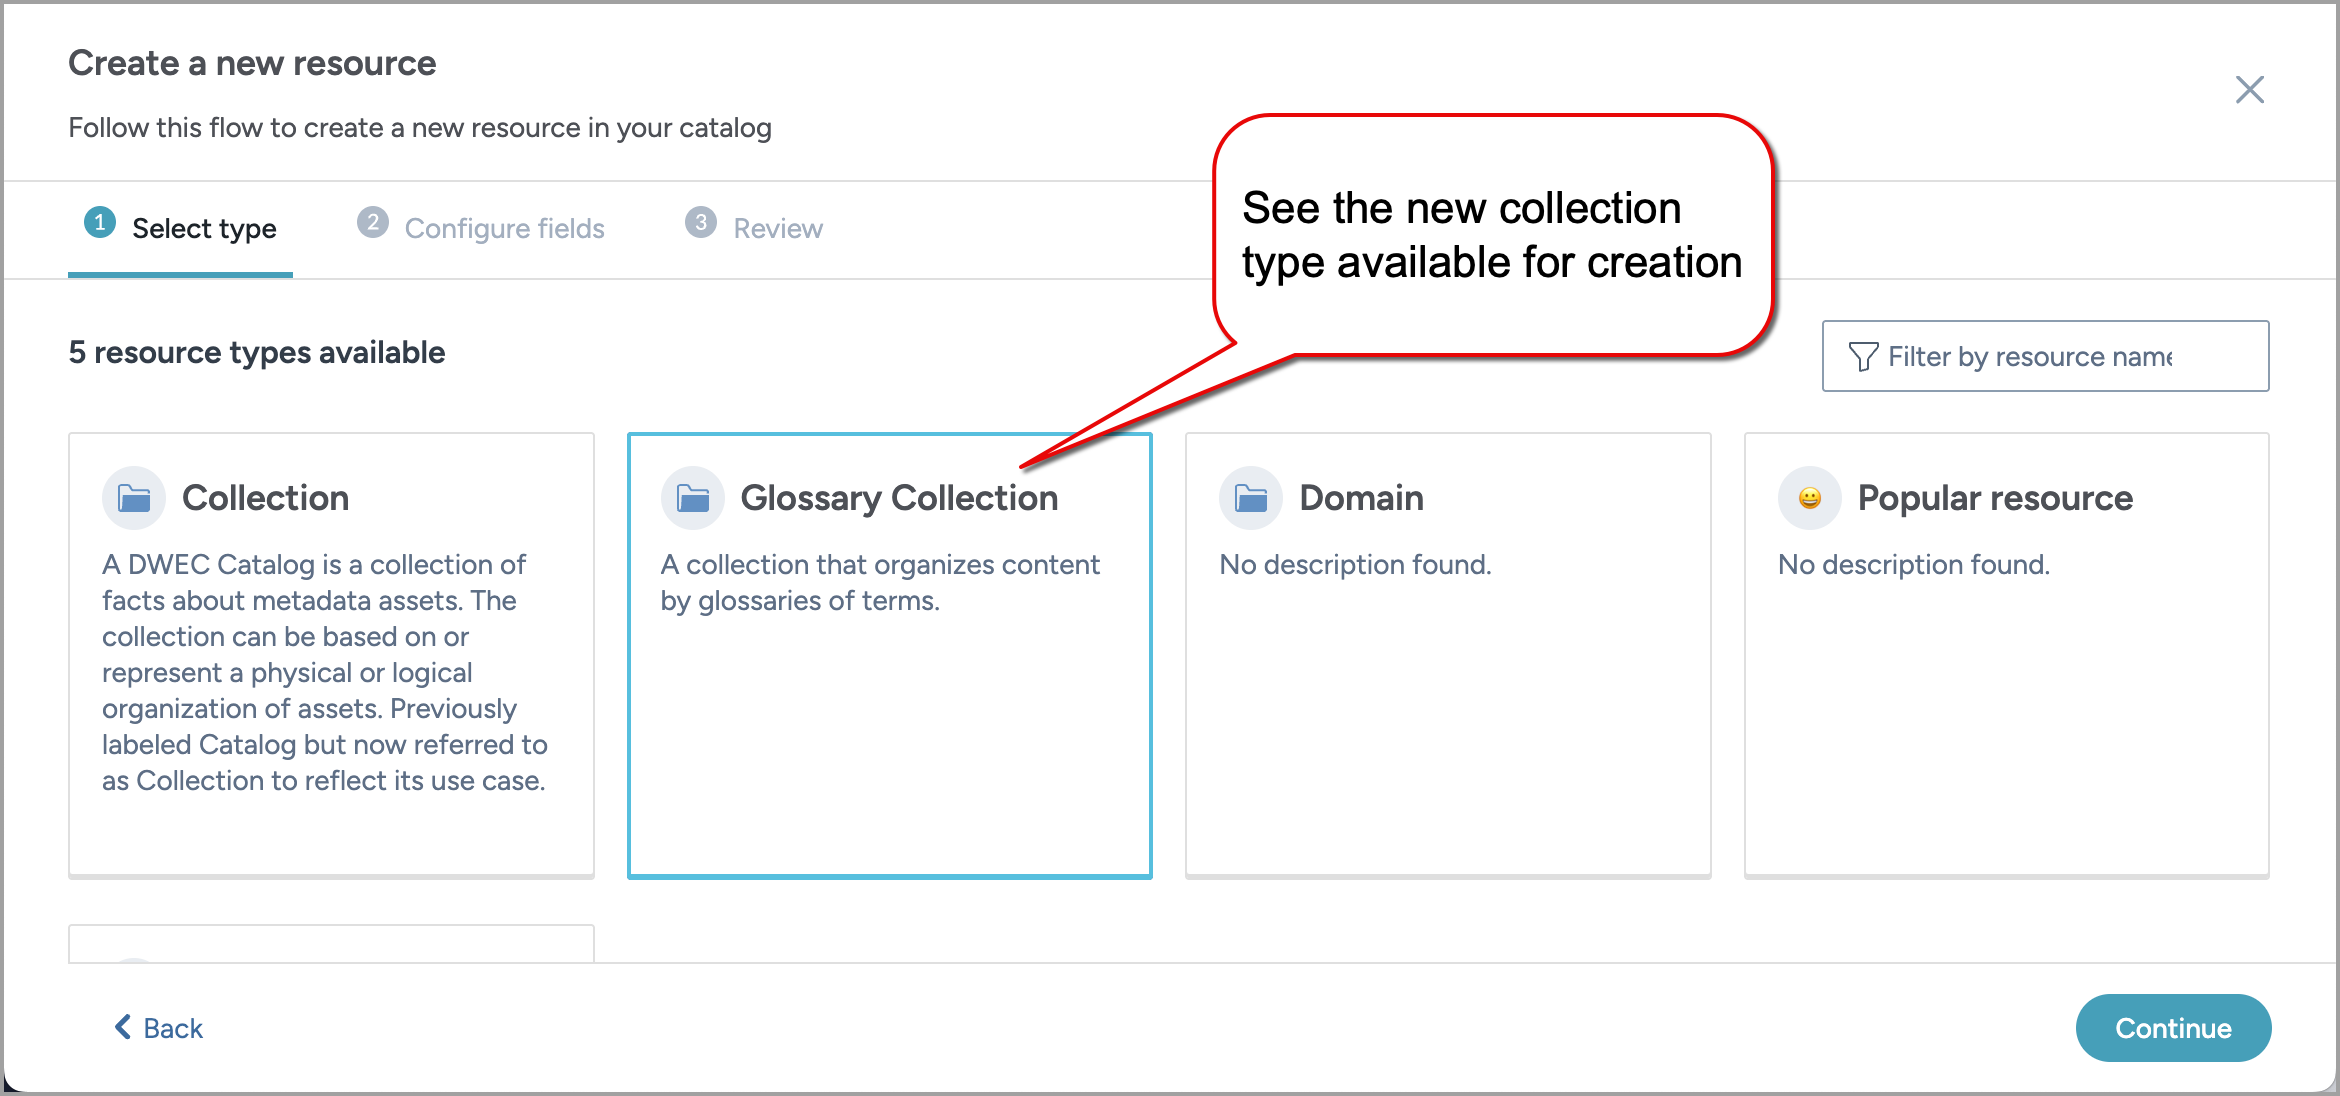Click step 1 number badge

click(x=100, y=222)
